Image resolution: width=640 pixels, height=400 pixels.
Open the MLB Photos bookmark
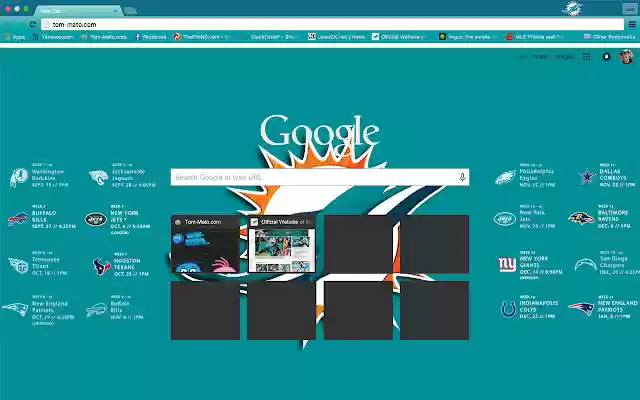point(535,37)
